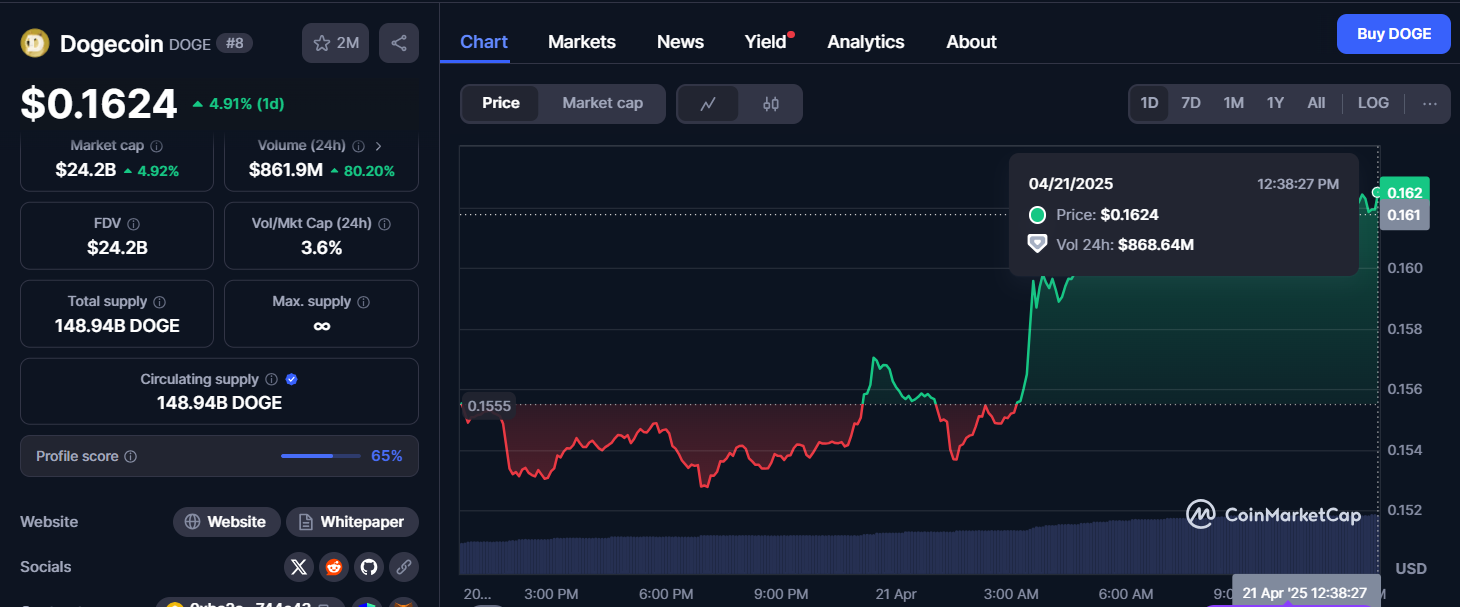Click the $861.9M volume value
1460x607 pixels.
point(285,170)
